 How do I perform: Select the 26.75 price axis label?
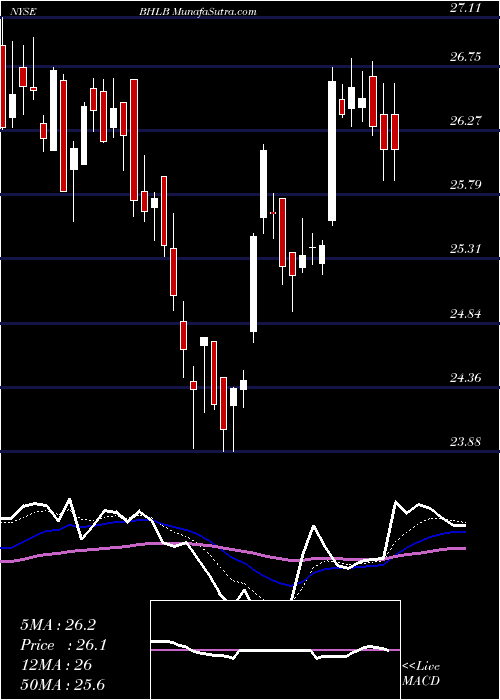468,56
